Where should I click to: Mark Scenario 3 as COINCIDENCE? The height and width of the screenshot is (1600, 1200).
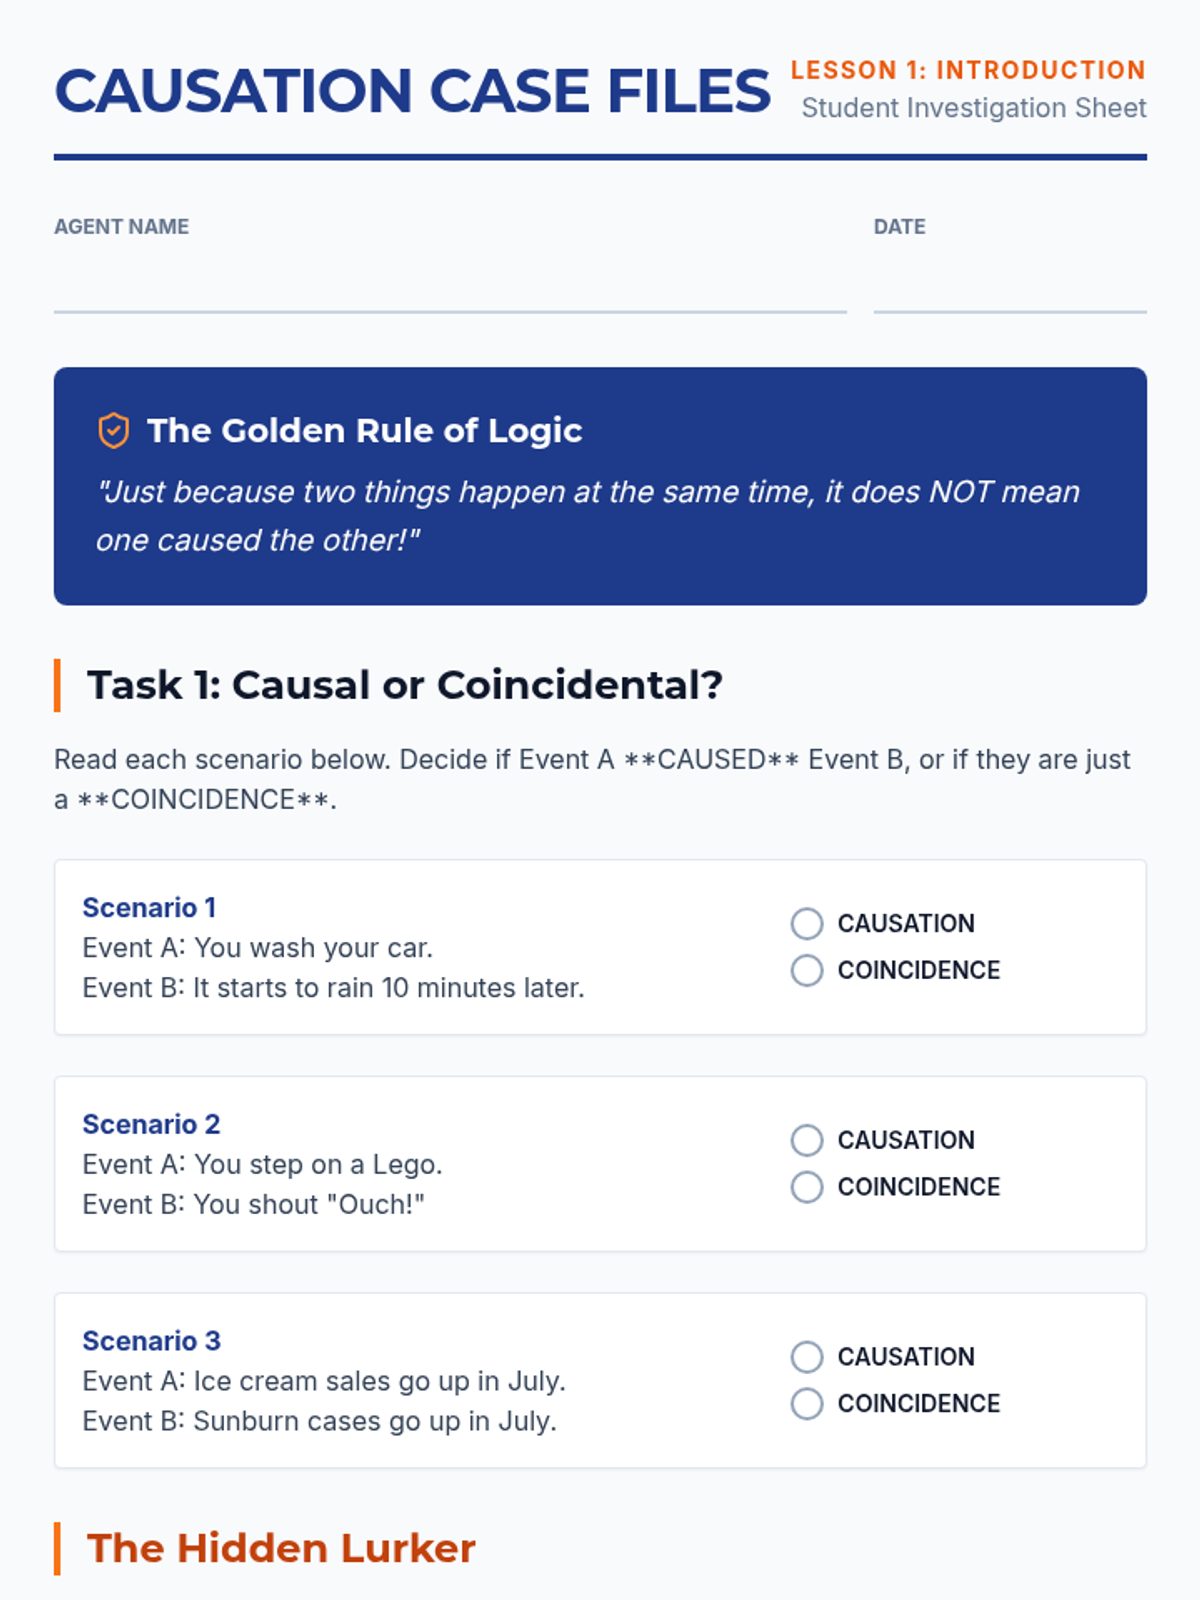click(807, 1404)
